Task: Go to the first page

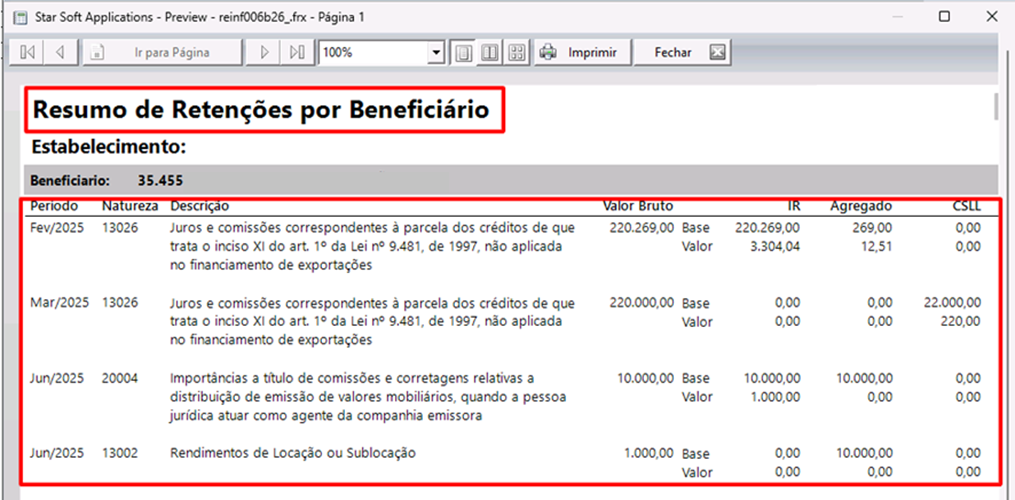Action: click(27, 52)
